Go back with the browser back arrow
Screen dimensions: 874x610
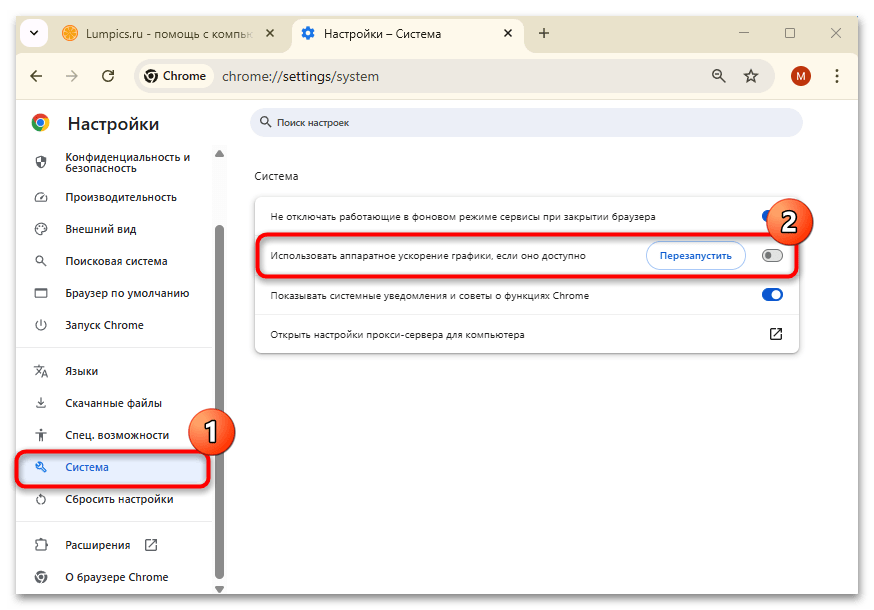click(36, 76)
